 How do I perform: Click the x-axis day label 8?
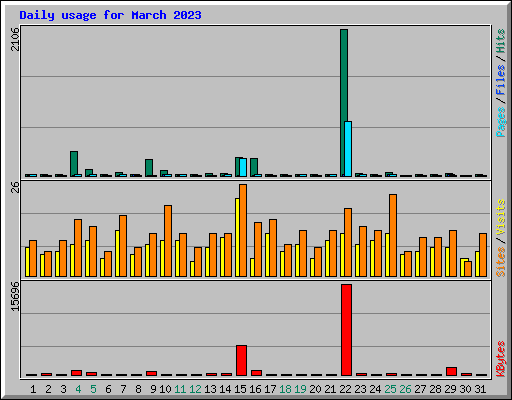point(138,389)
